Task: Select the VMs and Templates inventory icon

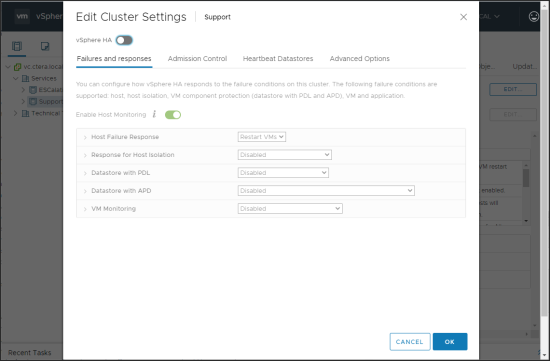Action: click(45, 46)
